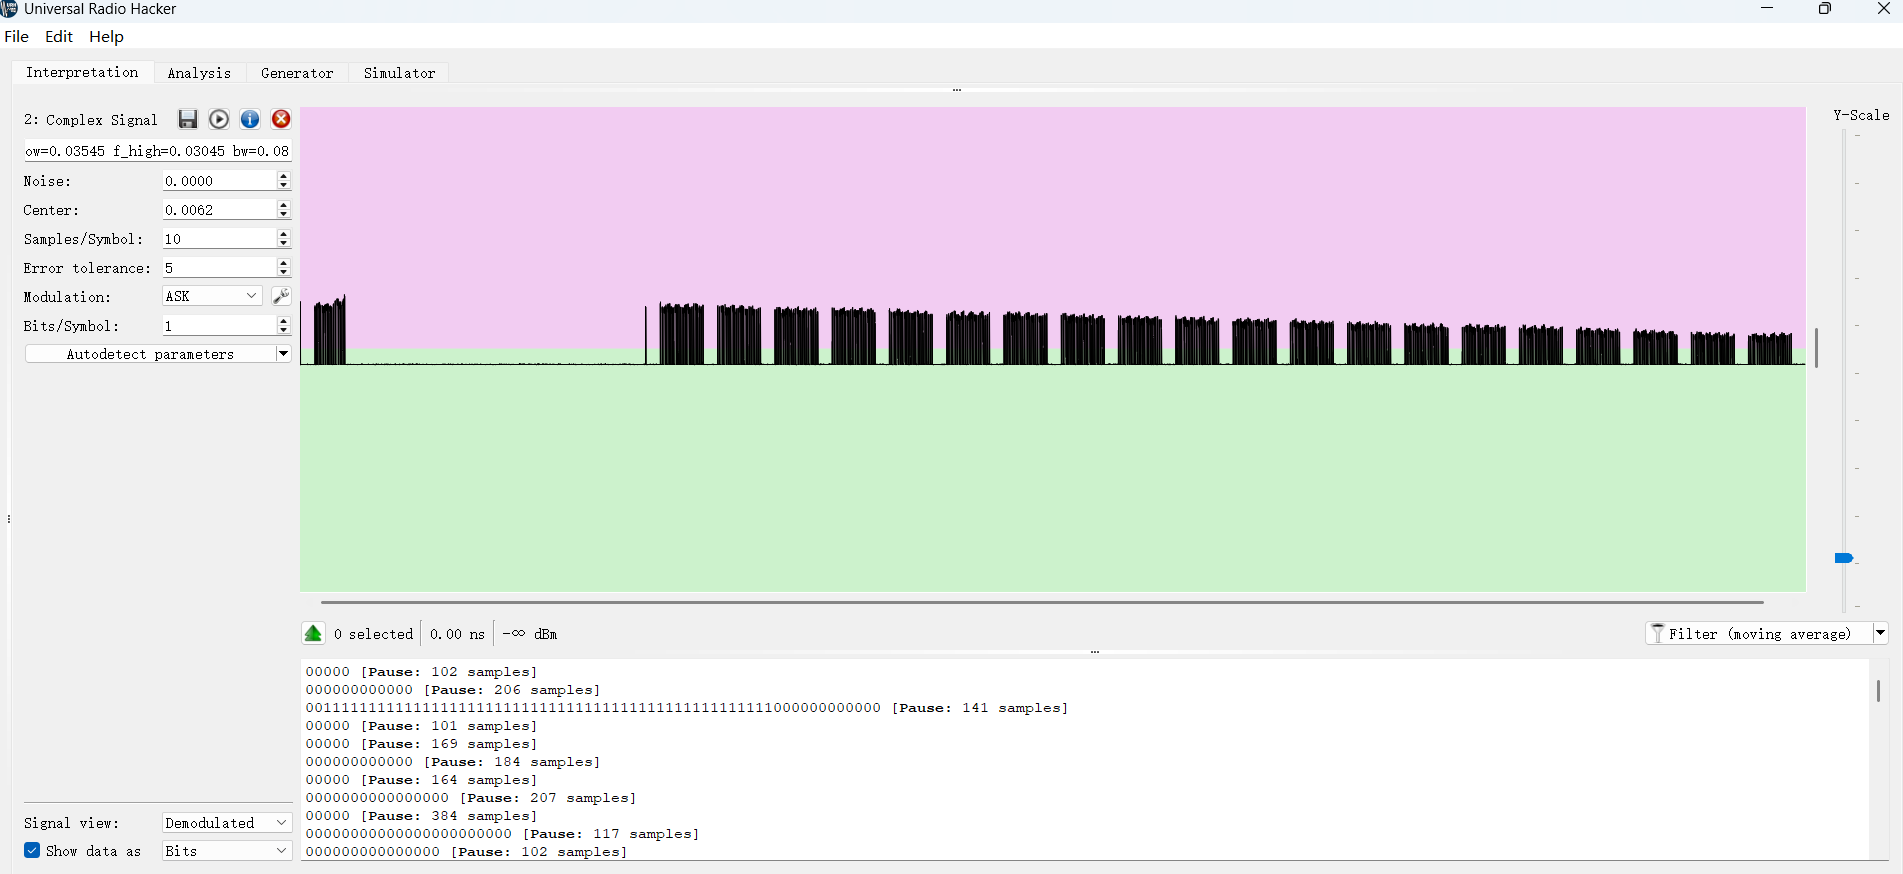
Task: Click the vertical scrollbar of the bits output
Action: [1878, 691]
